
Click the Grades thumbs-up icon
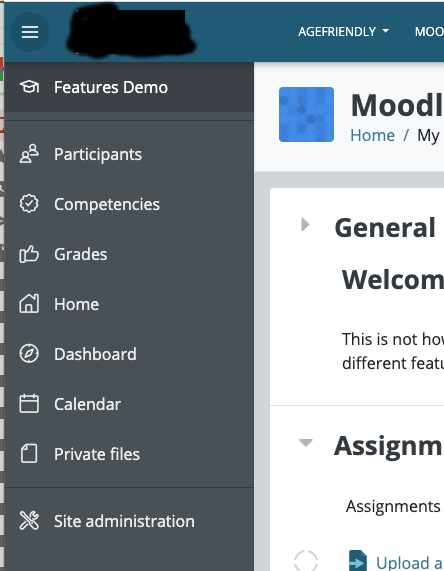coord(29,254)
